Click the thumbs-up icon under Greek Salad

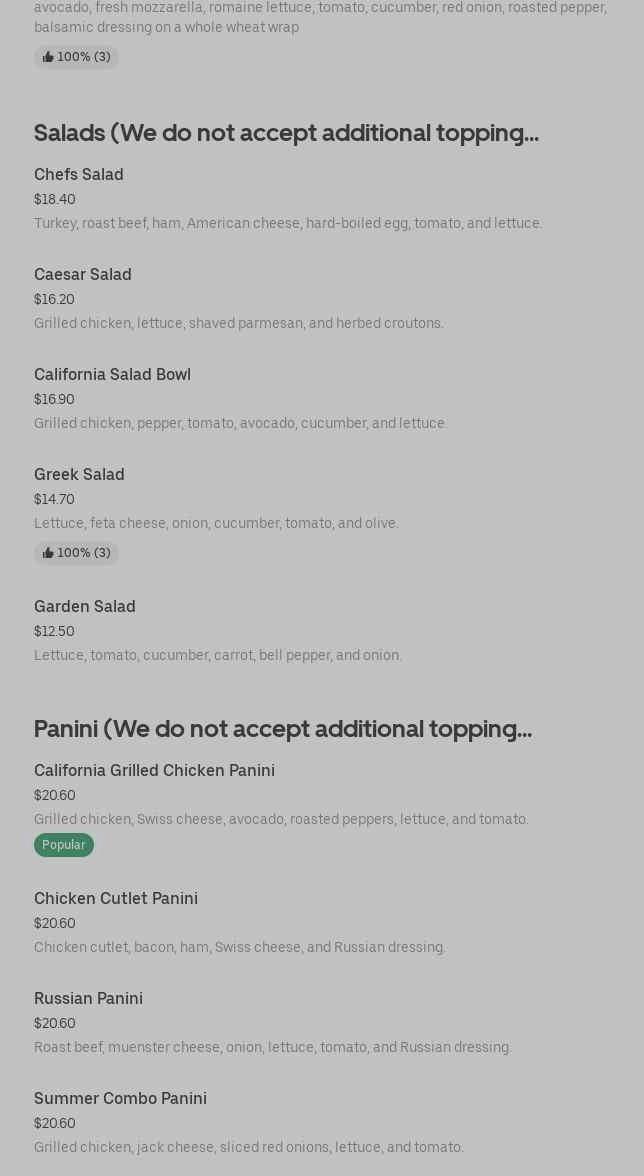[x=48, y=553]
